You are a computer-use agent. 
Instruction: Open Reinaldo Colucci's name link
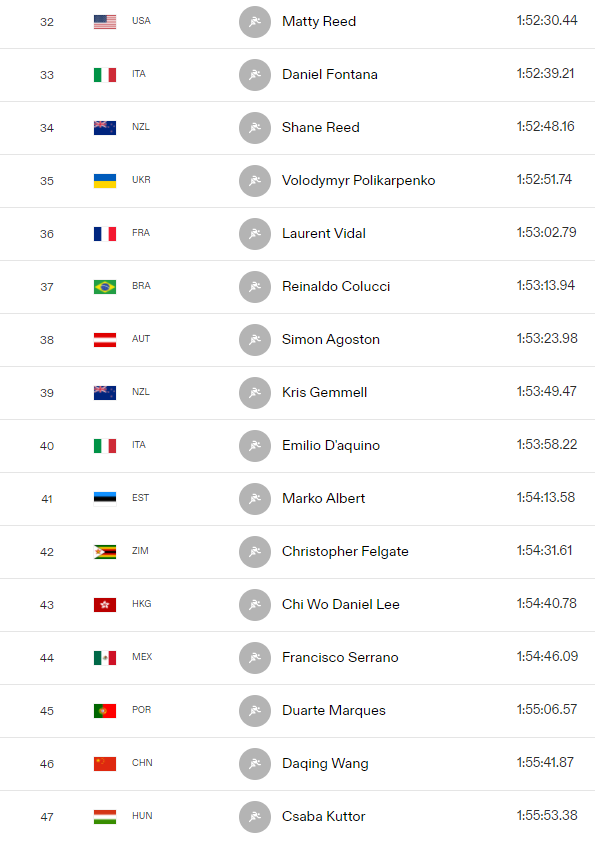pyautogui.click(x=336, y=286)
